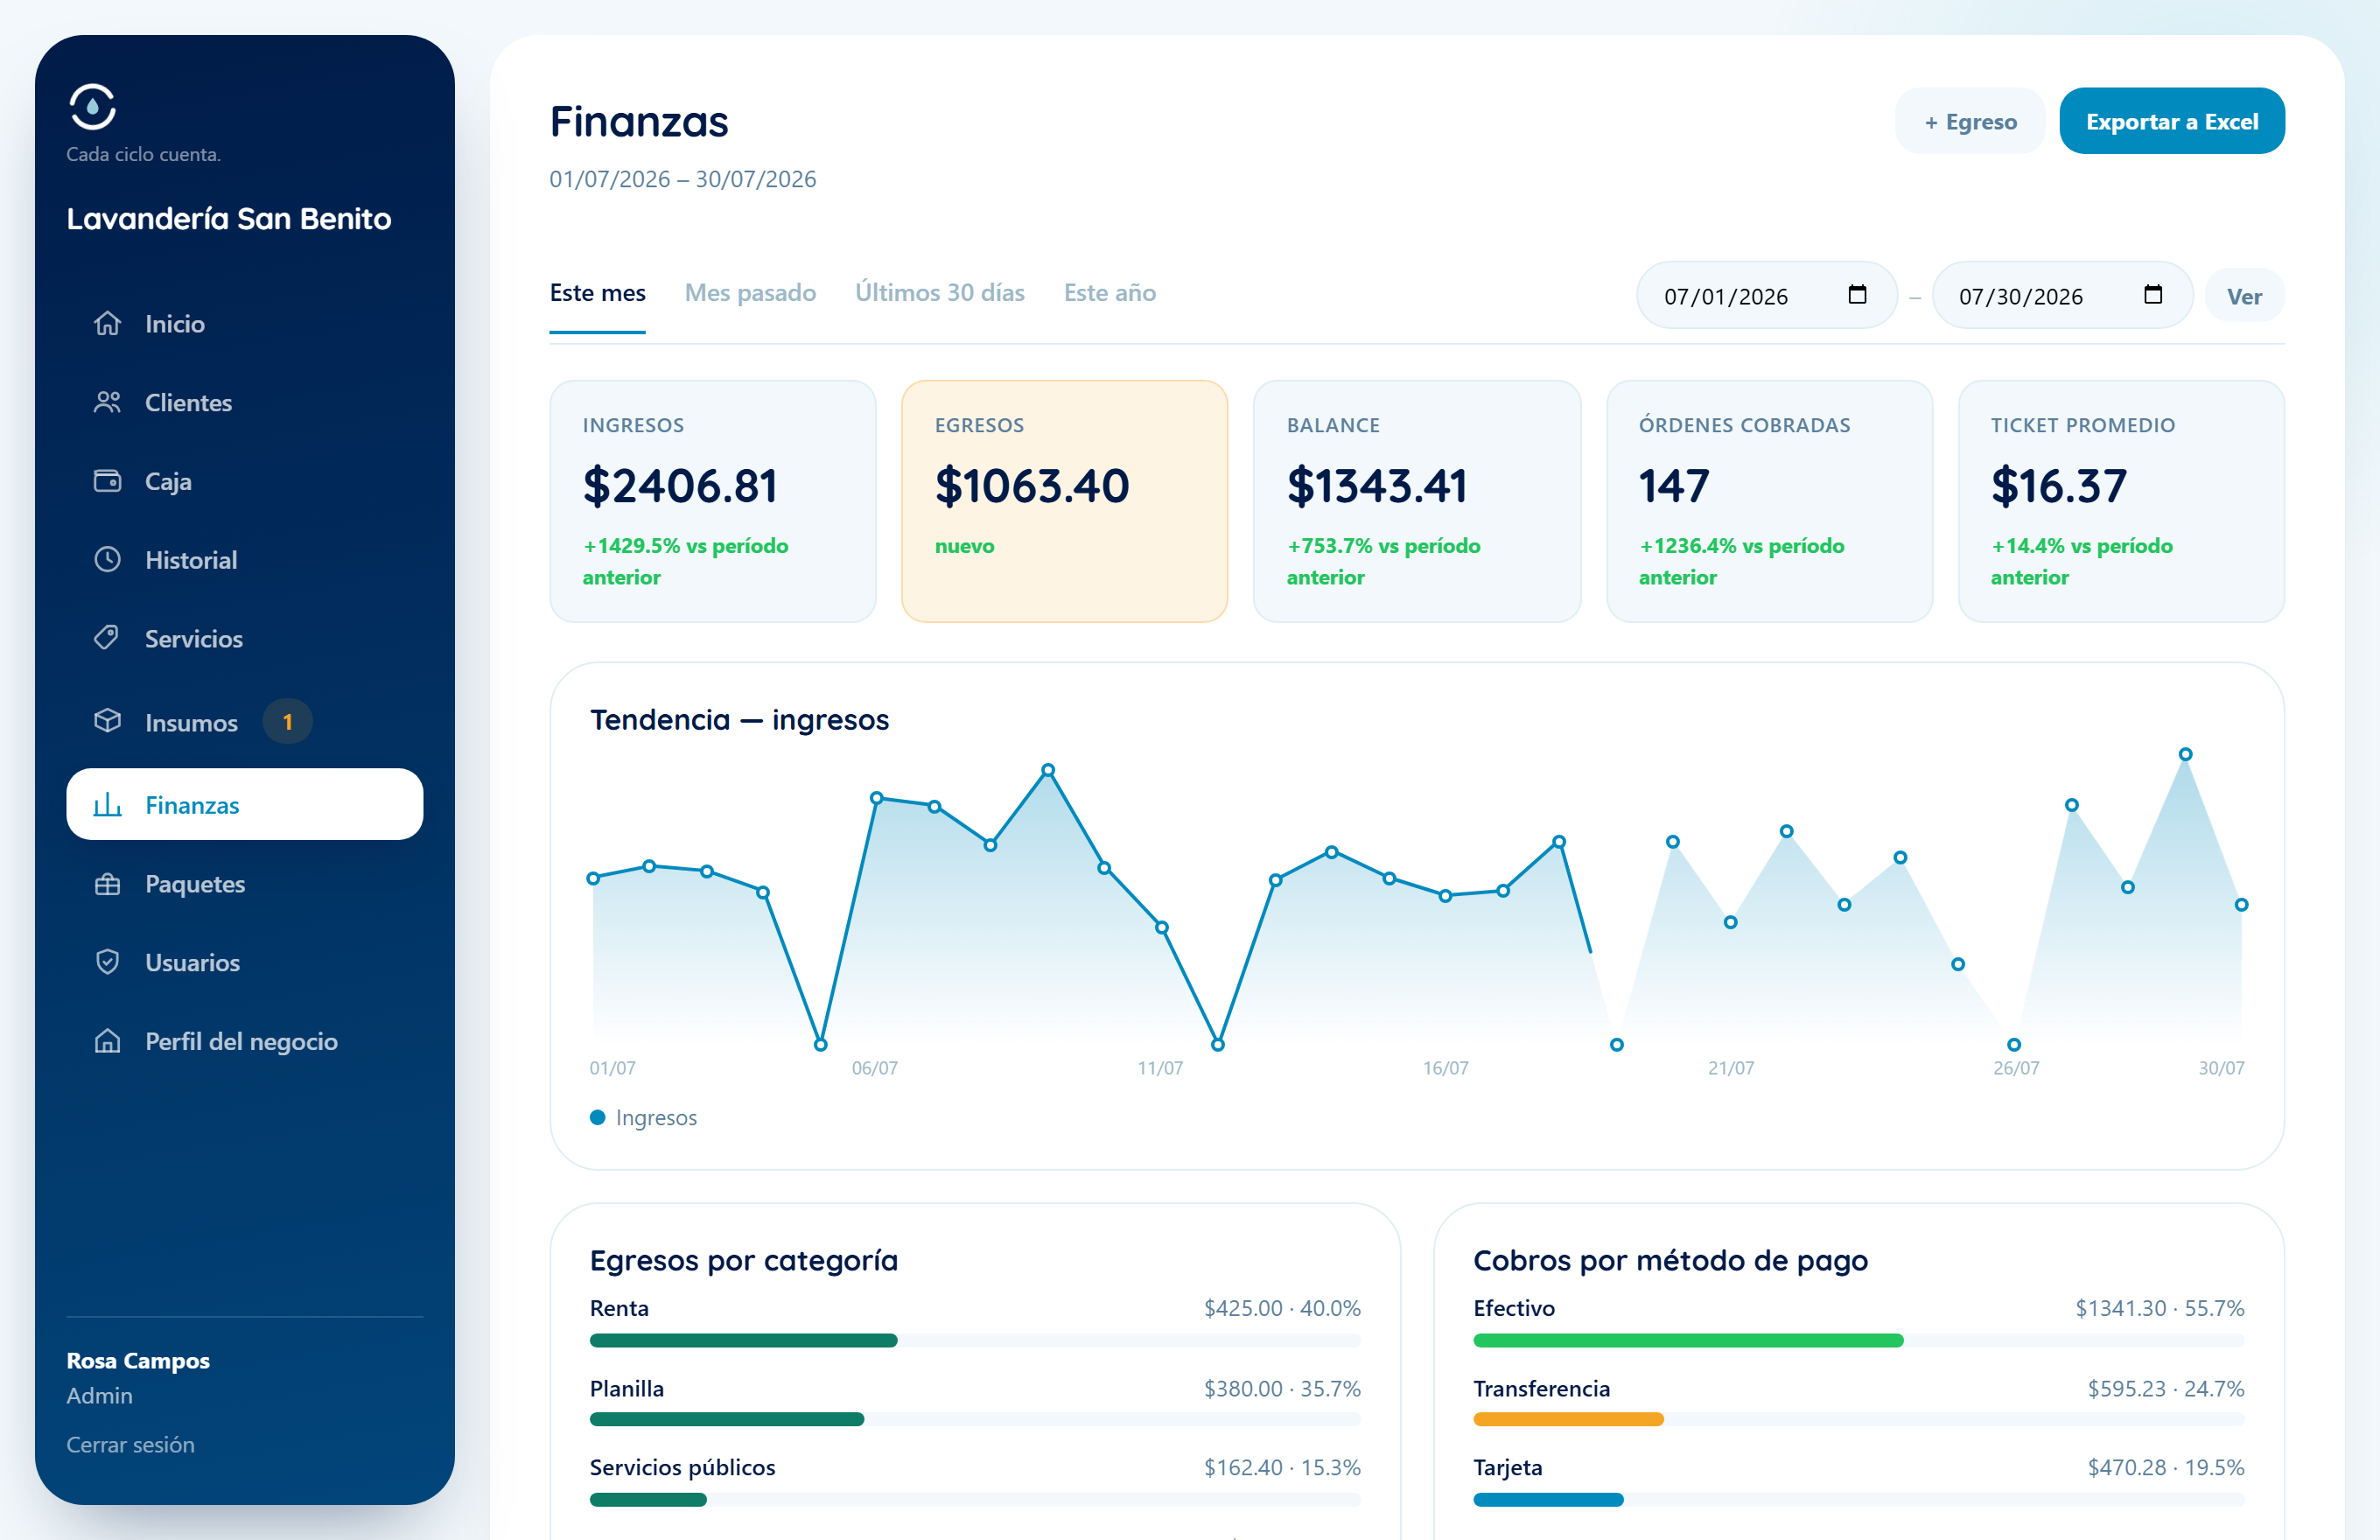This screenshot has height=1540, width=2380.
Task: Switch to Últimos 30 días tab
Action: [x=939, y=293]
